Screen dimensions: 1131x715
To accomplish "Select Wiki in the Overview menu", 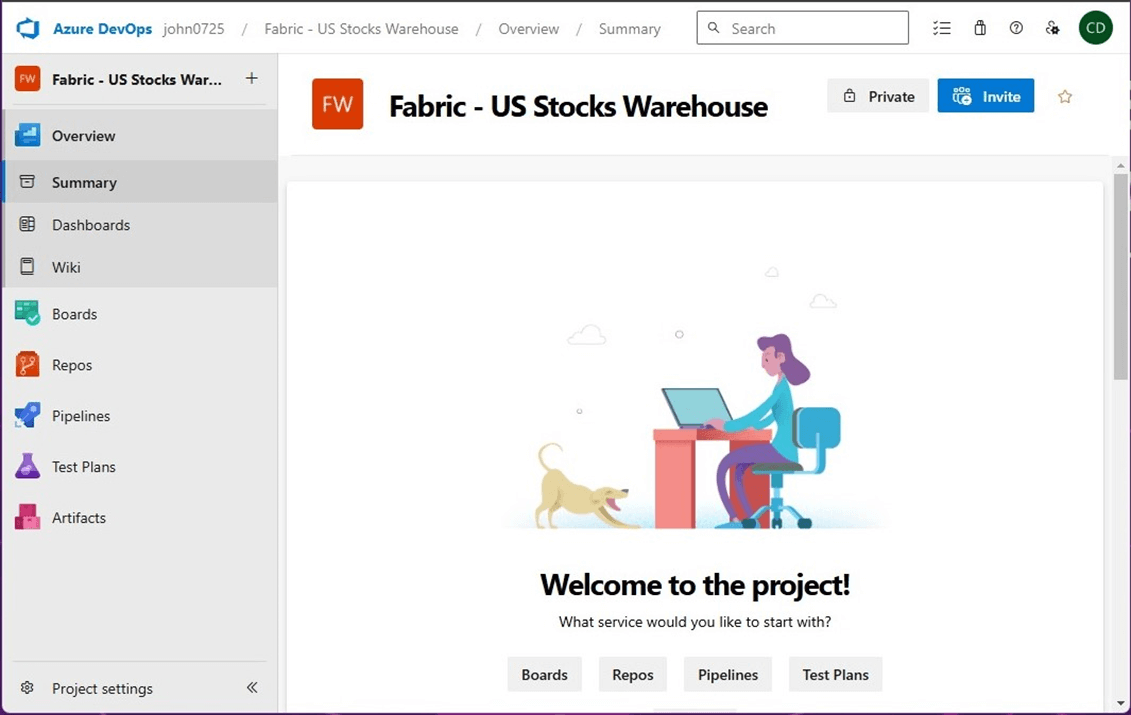I will tap(66, 267).
